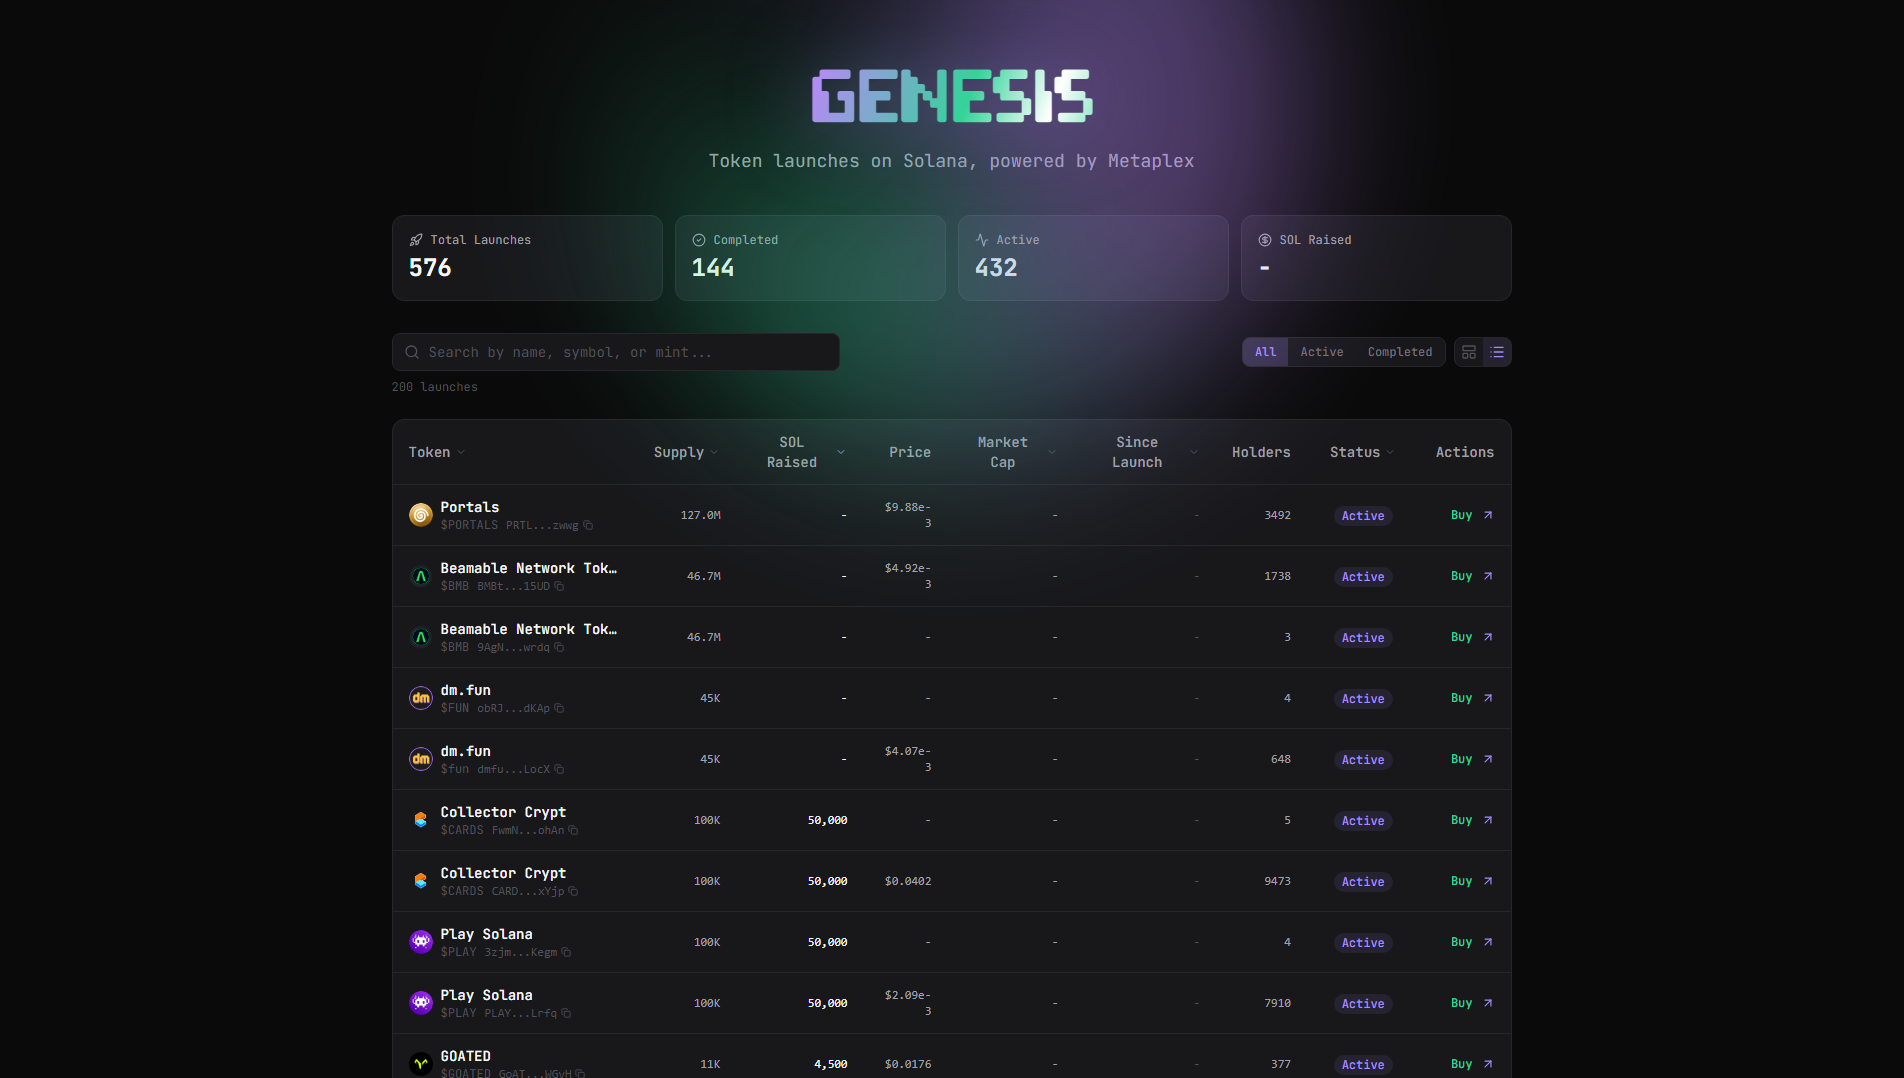Sort by SOL Raised column

[805, 452]
